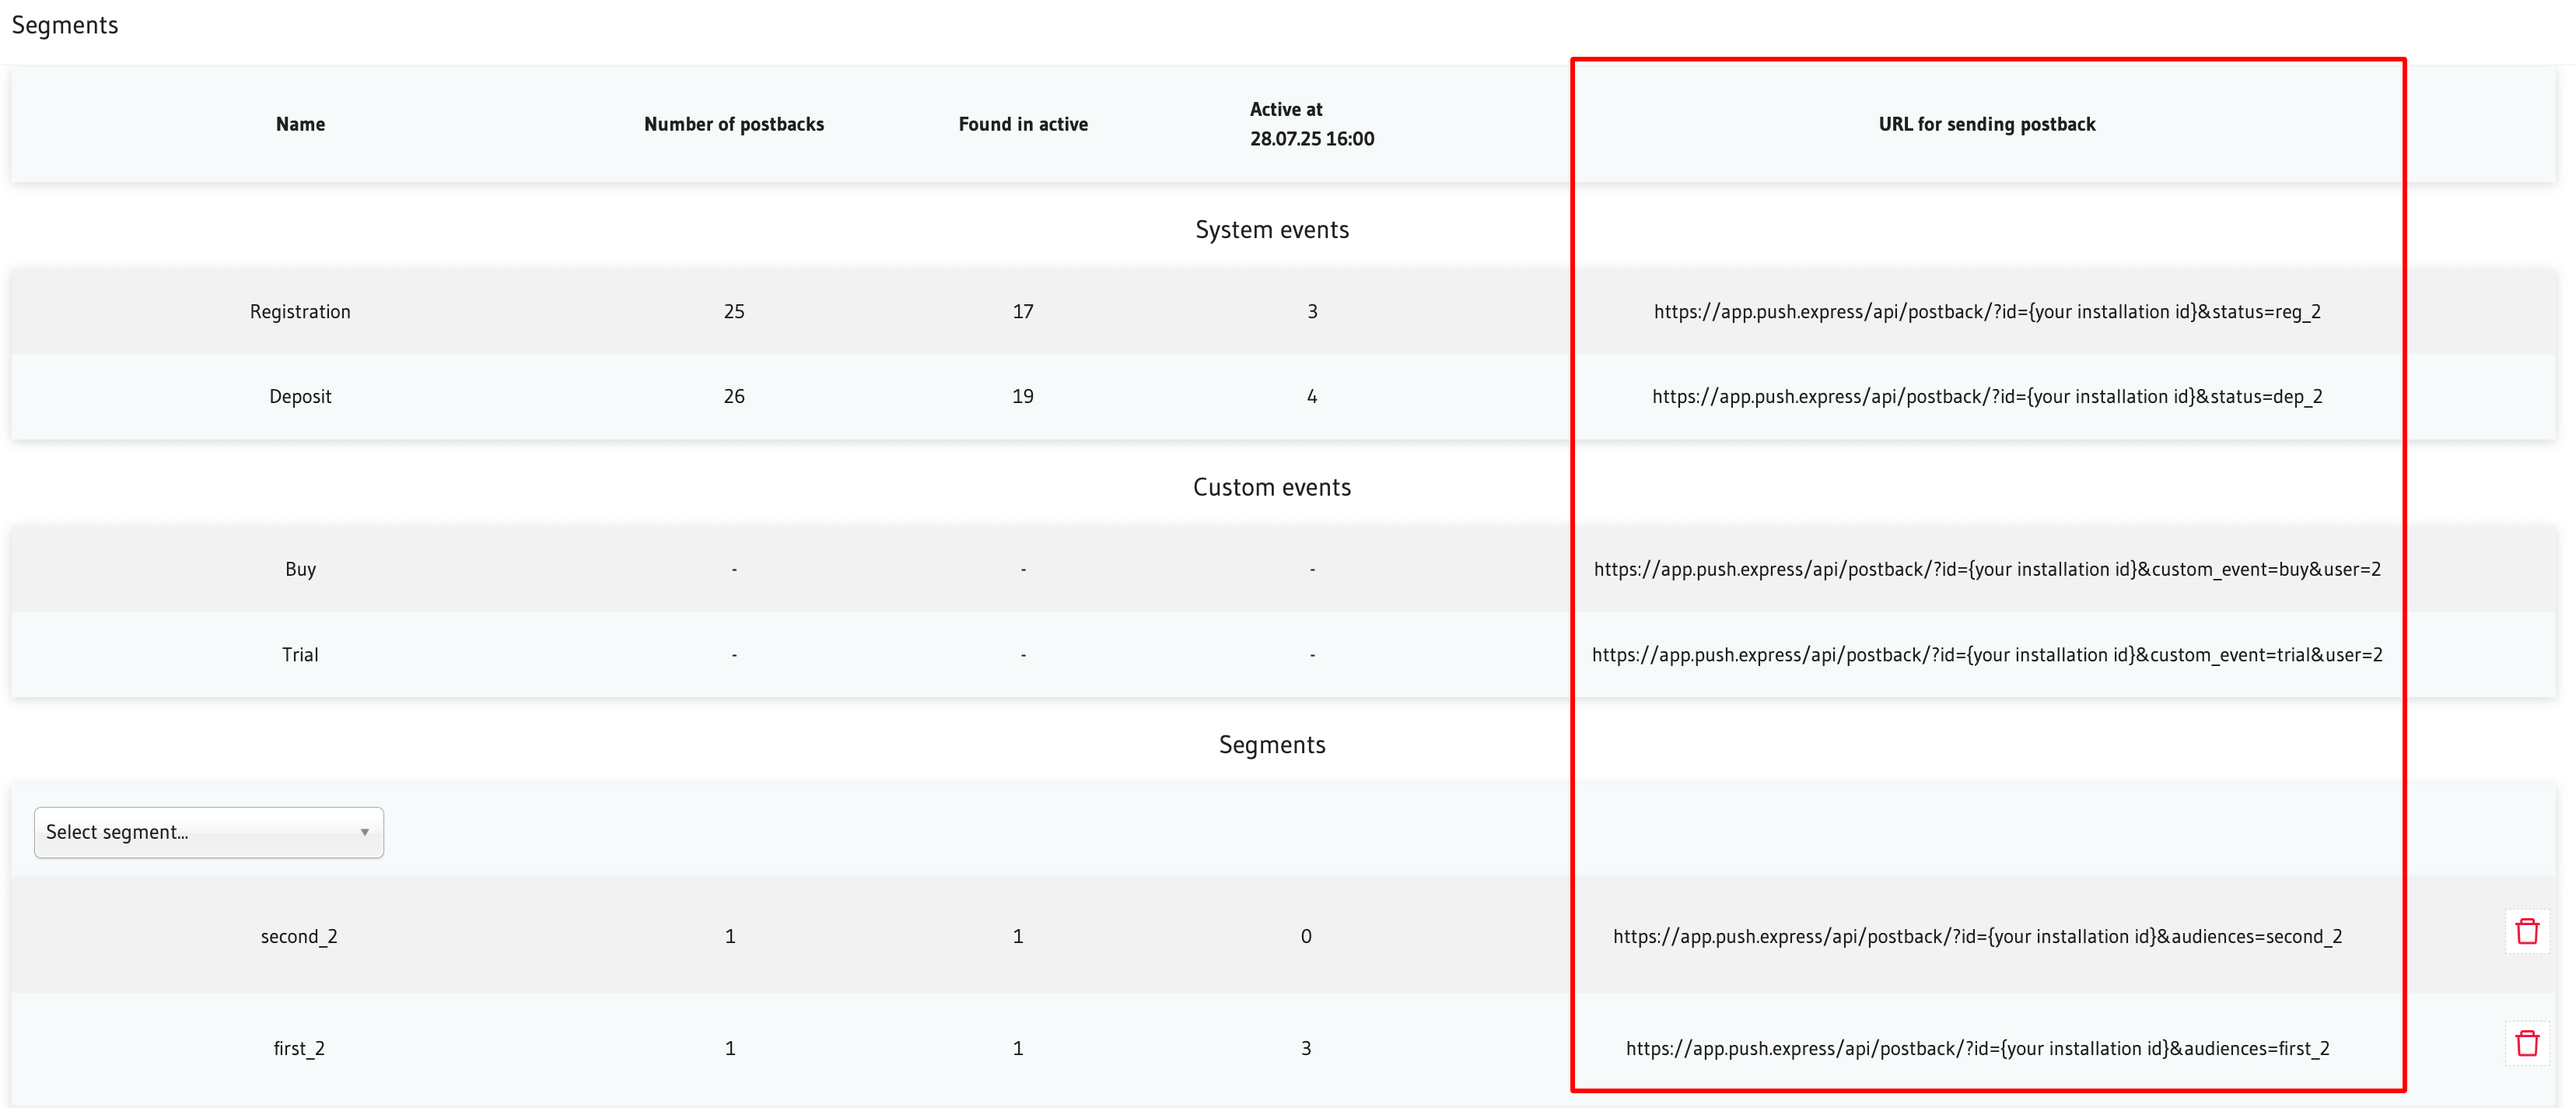This screenshot has width=2576, height=1108.
Task: Open the Select segment dropdown
Action: click(209, 832)
